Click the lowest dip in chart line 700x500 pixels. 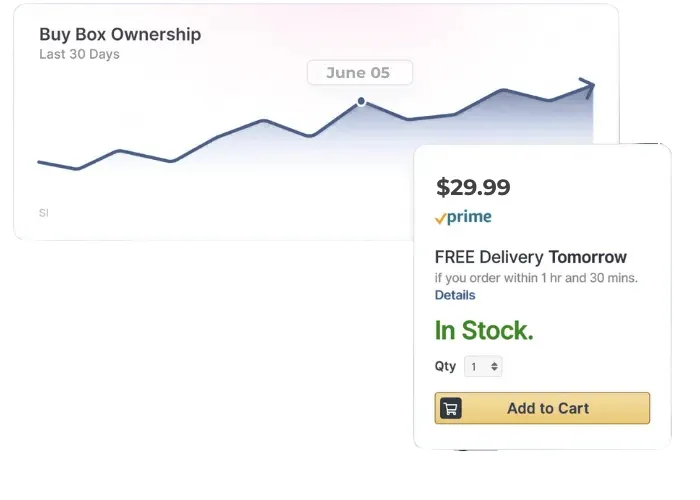(x=76, y=169)
